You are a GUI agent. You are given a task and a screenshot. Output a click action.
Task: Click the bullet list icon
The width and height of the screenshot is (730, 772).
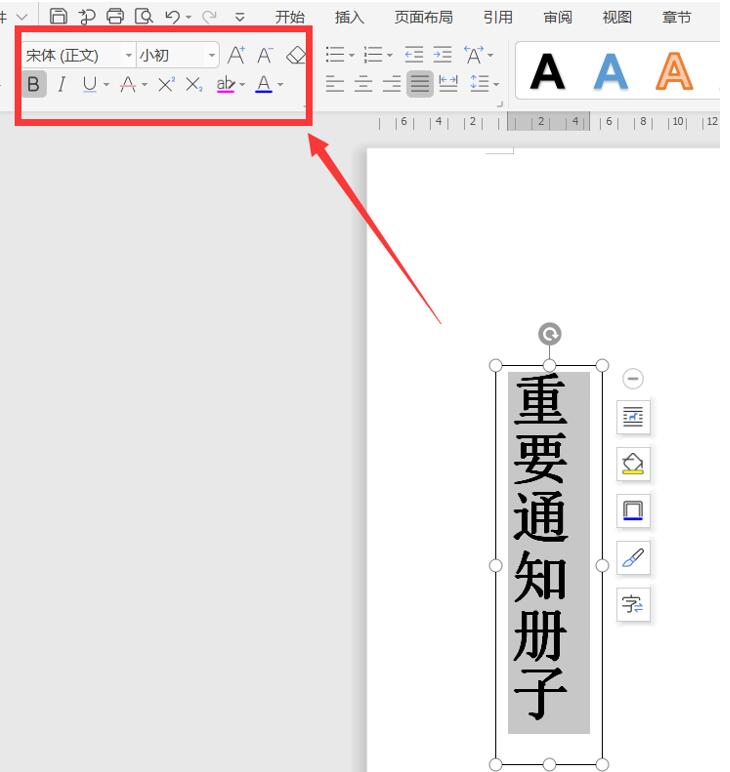pyautogui.click(x=335, y=55)
